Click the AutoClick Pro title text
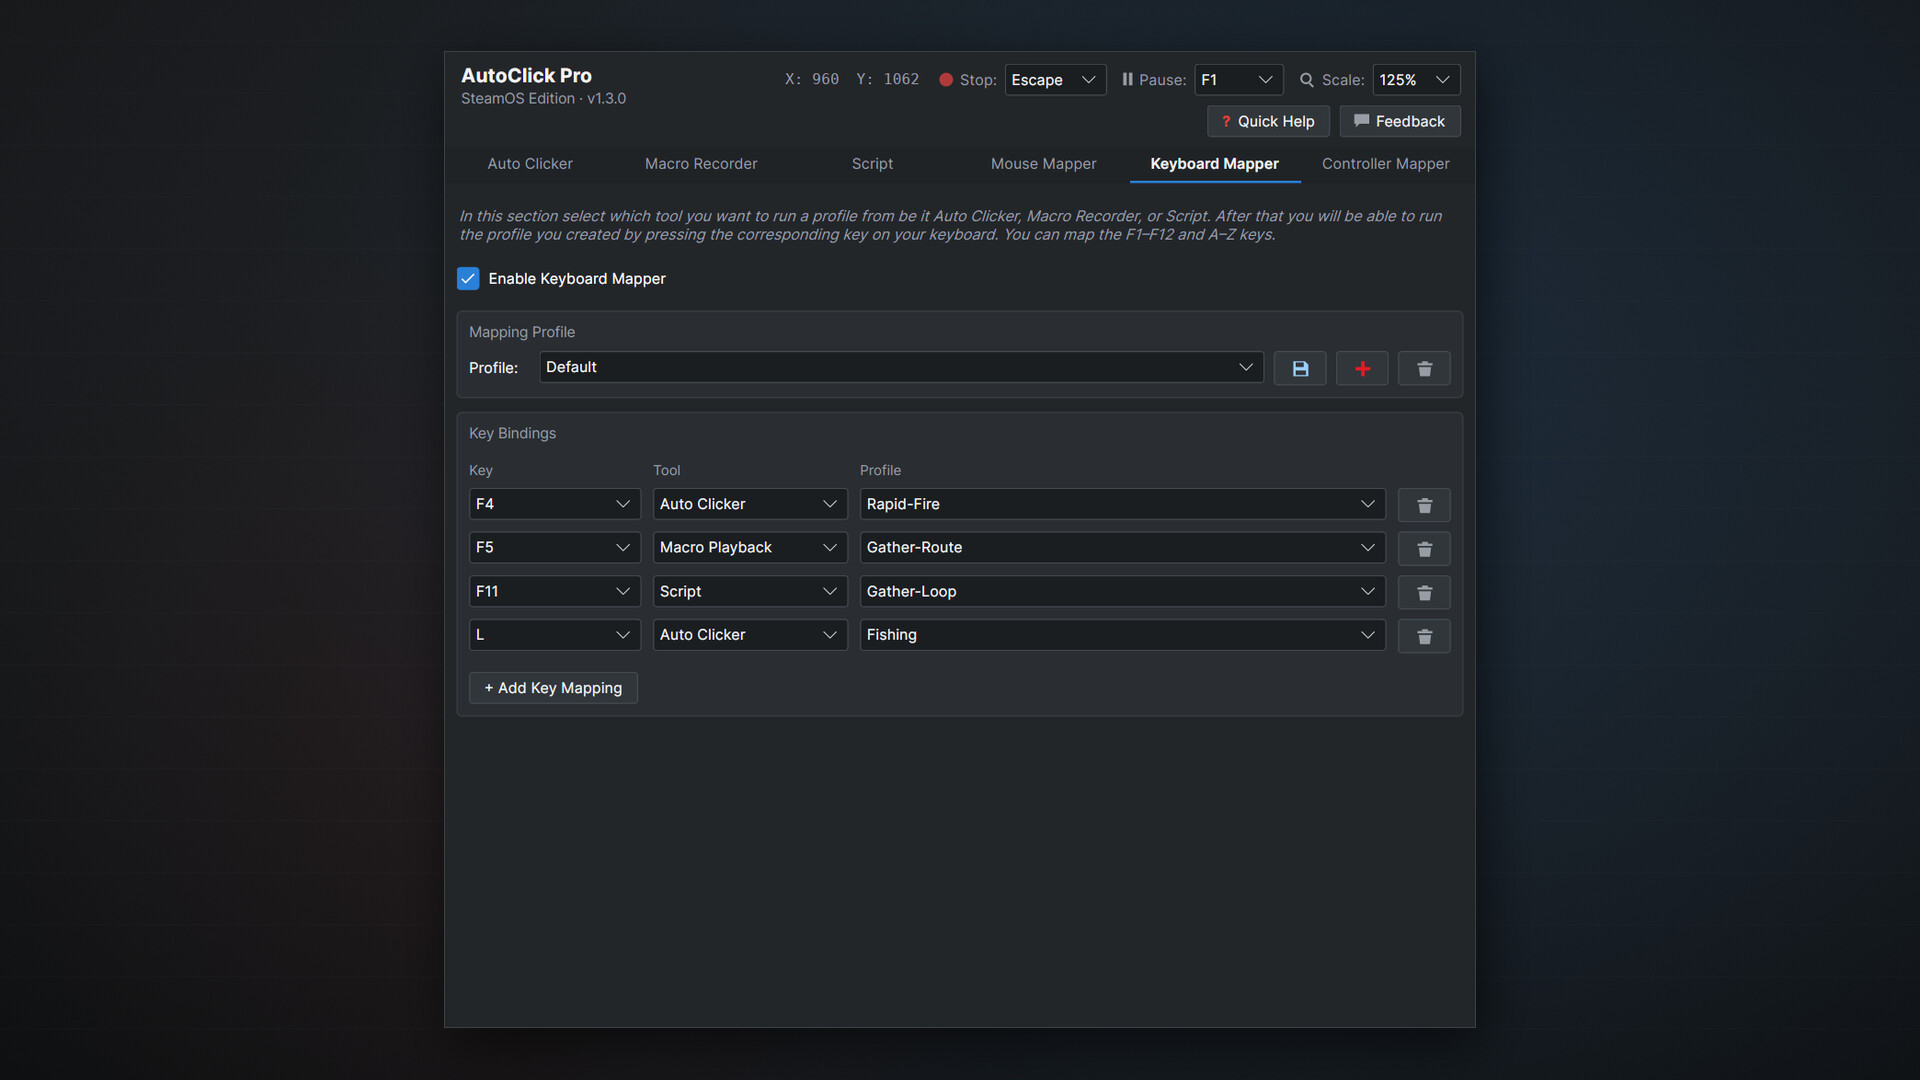 (526, 76)
